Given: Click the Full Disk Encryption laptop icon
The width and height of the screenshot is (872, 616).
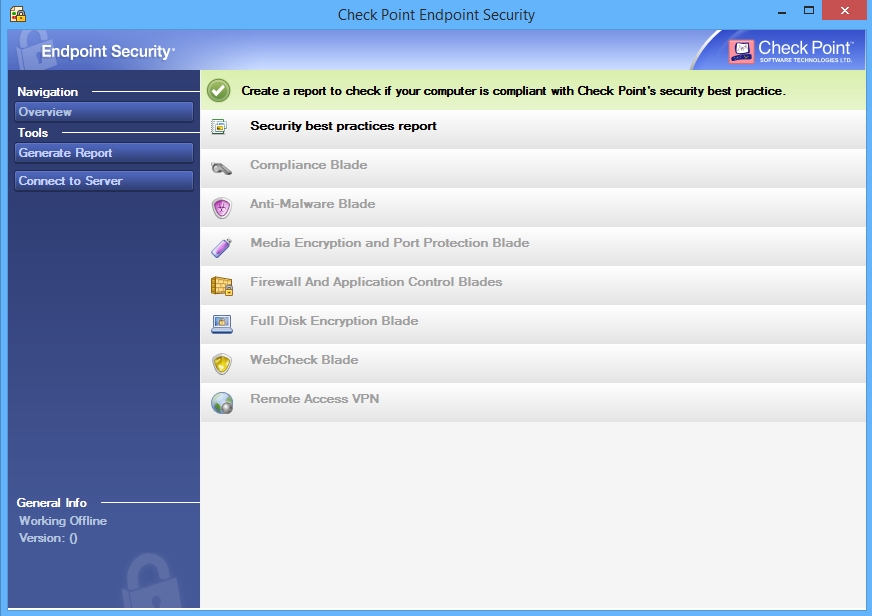Looking at the screenshot, I should click(221, 324).
